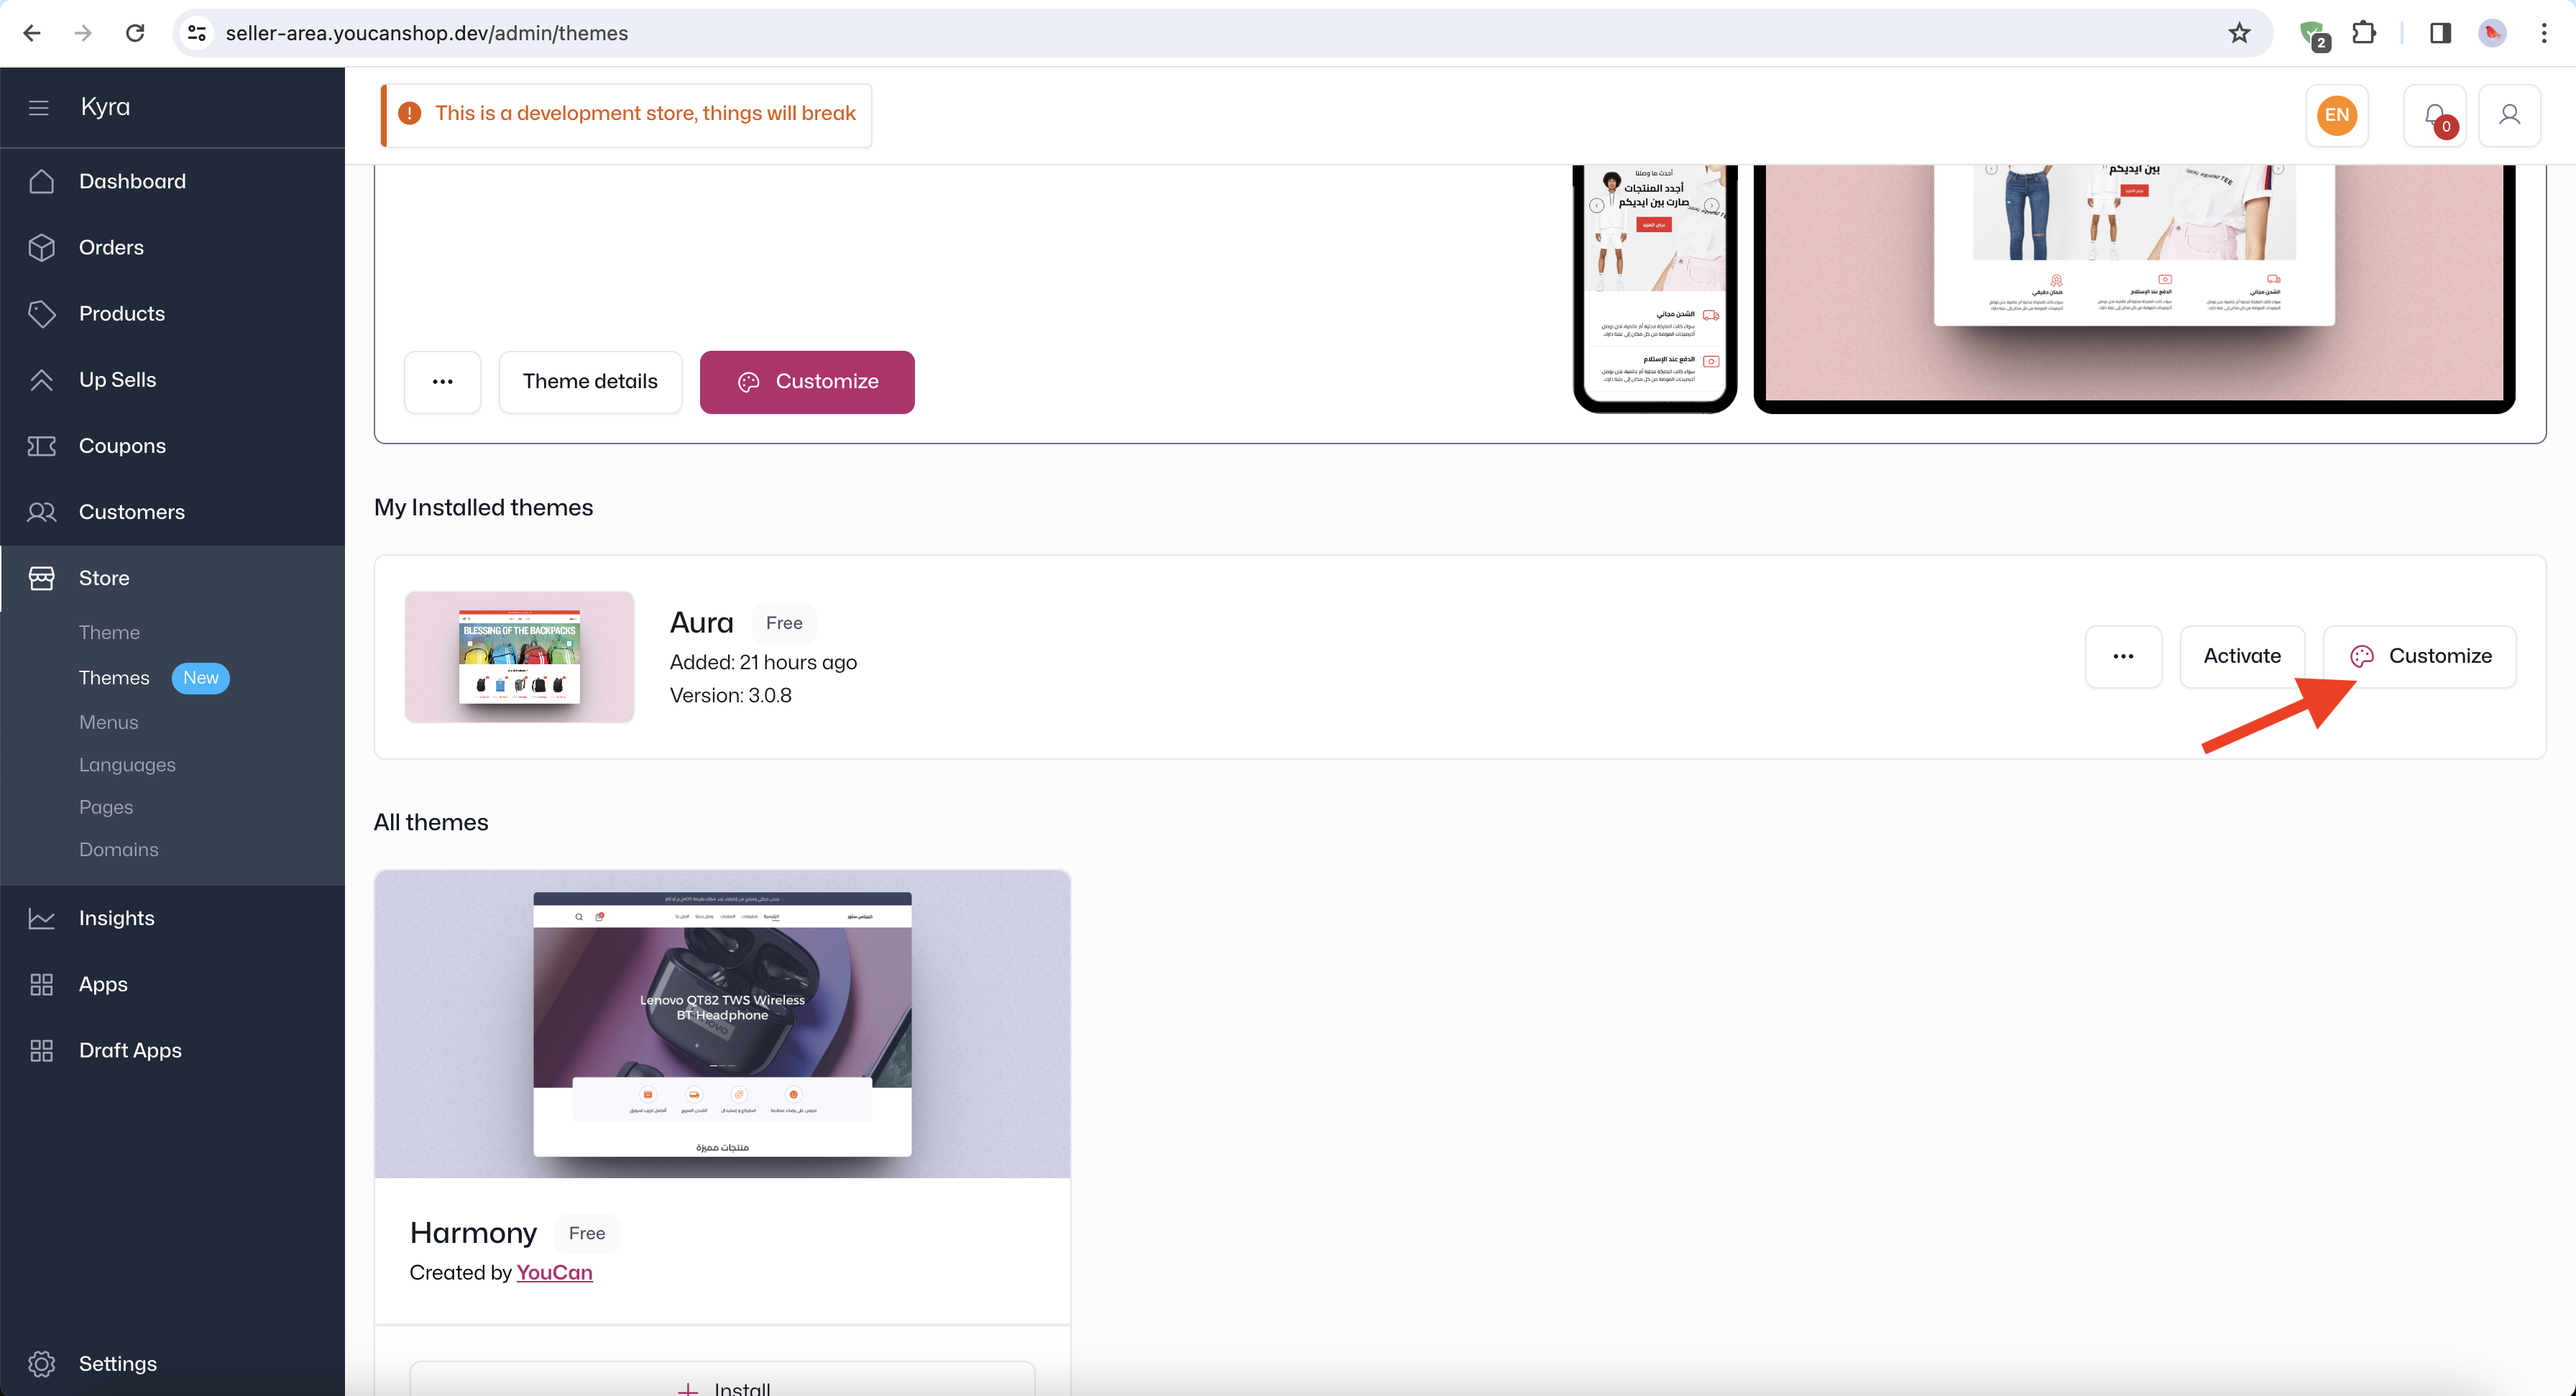Open the browser extensions puzzle icon
The width and height of the screenshot is (2576, 1396).
pyautogui.click(x=2364, y=33)
